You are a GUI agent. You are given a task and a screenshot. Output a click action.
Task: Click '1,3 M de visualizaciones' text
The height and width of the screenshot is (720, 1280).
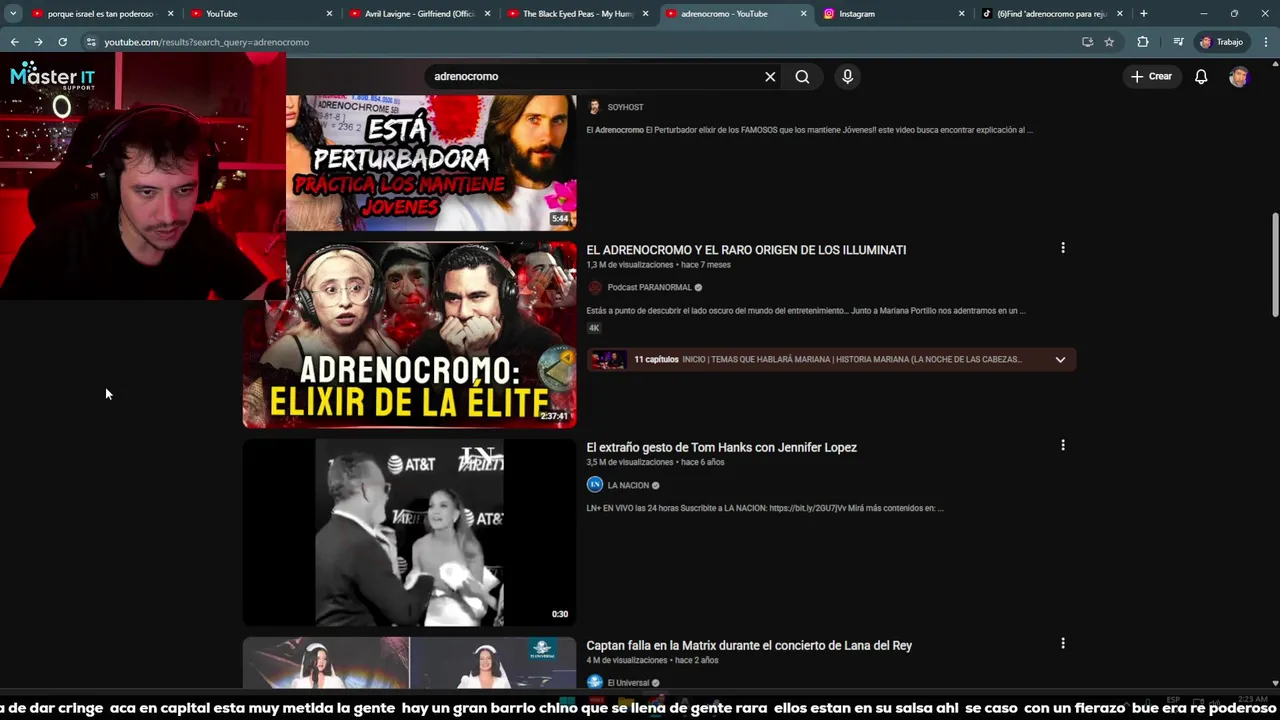pos(630,265)
